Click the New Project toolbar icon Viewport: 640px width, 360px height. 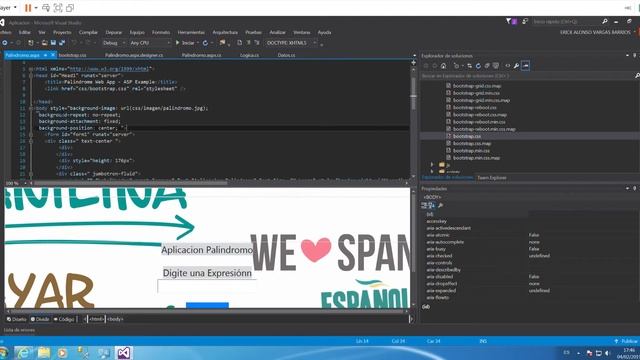[x=31, y=42]
